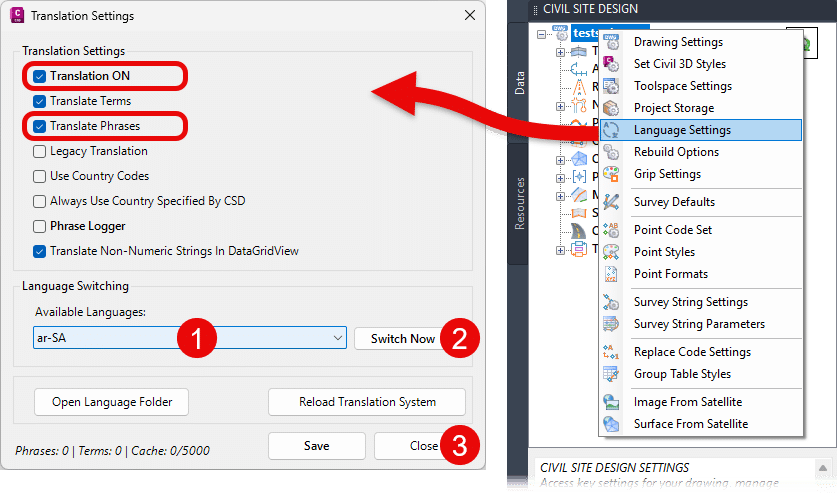837x500 pixels.
Task: Click the Translation Settings app icon in the title bar
Action: point(17,15)
